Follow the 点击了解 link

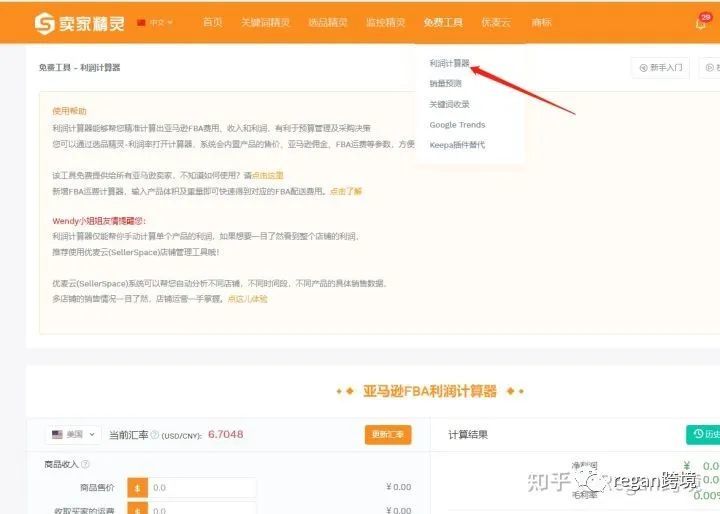pyautogui.click(x=346, y=191)
